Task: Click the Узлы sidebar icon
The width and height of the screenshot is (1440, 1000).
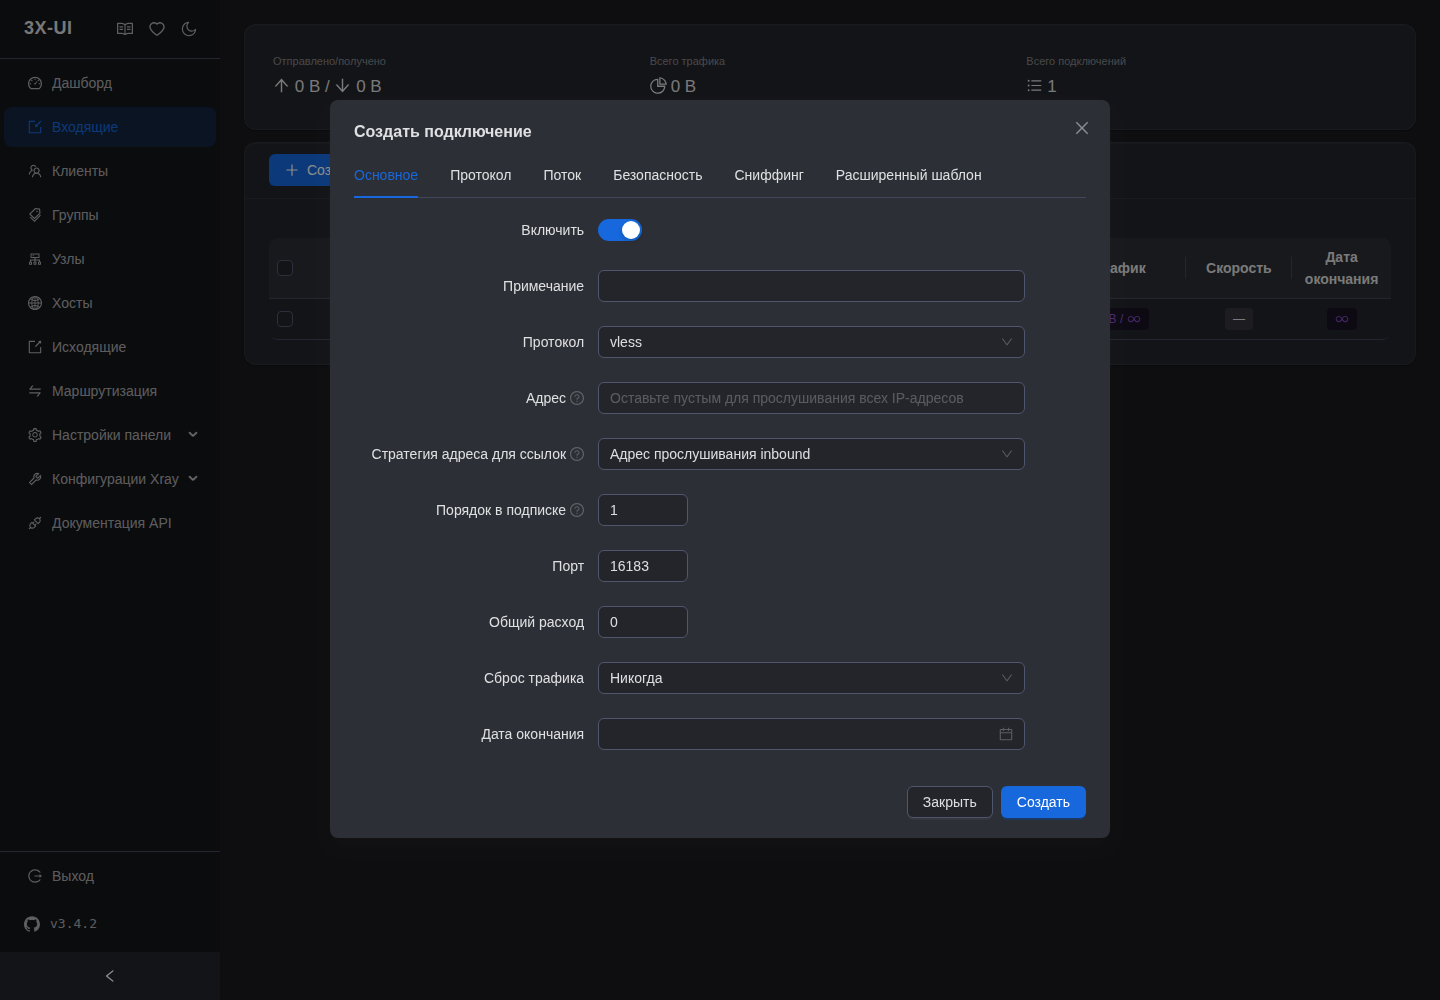Action: click(x=35, y=259)
